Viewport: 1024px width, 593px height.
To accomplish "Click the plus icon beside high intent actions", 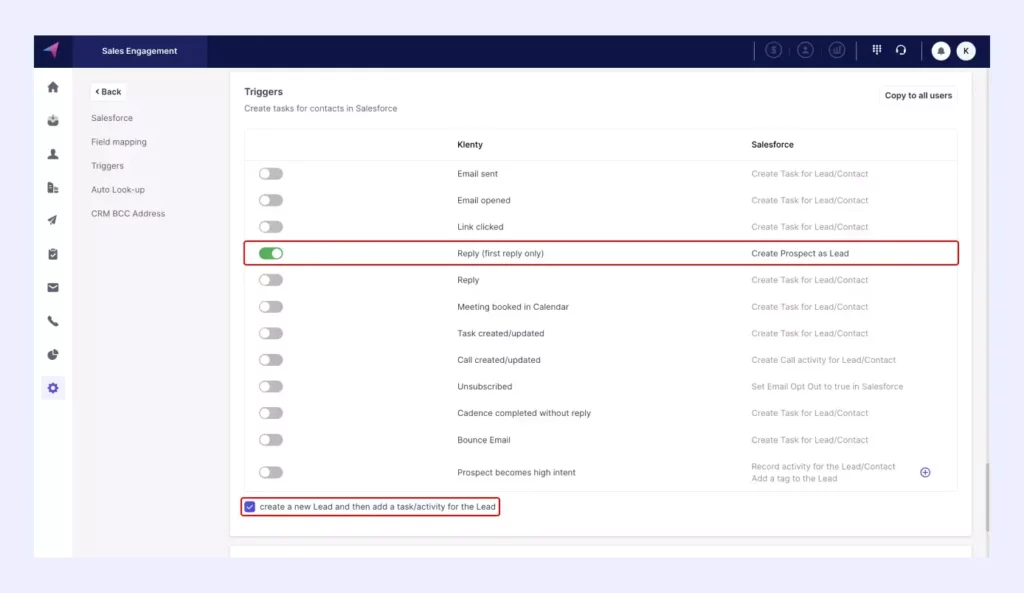I will [x=925, y=472].
